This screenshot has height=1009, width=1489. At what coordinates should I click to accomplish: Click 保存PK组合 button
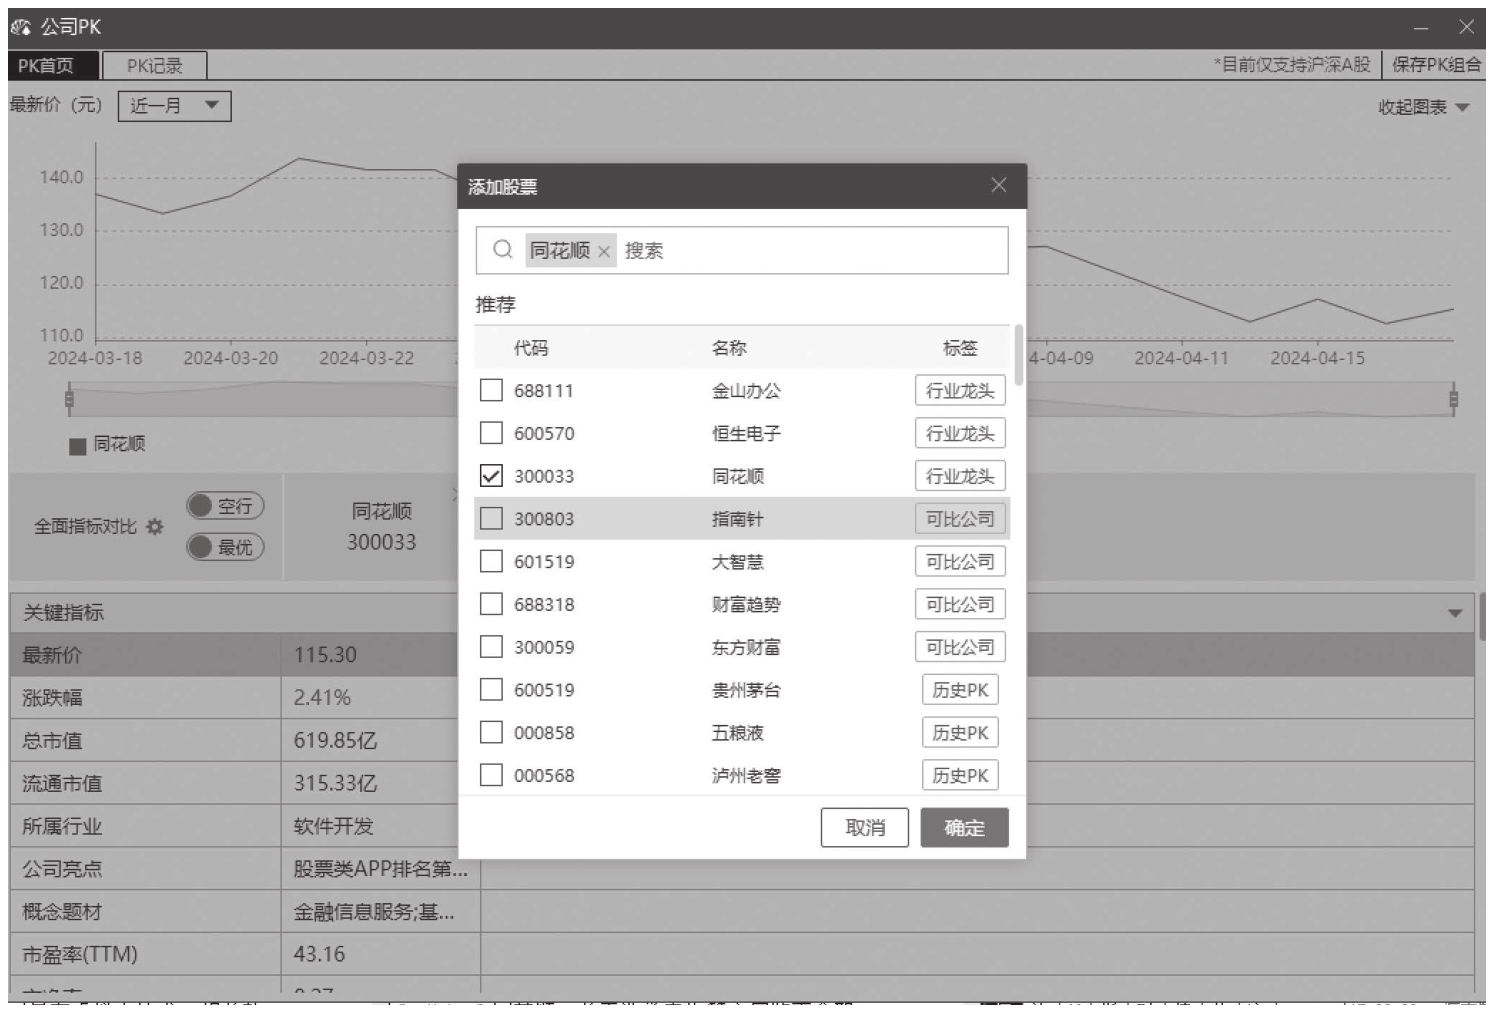(x=1436, y=65)
